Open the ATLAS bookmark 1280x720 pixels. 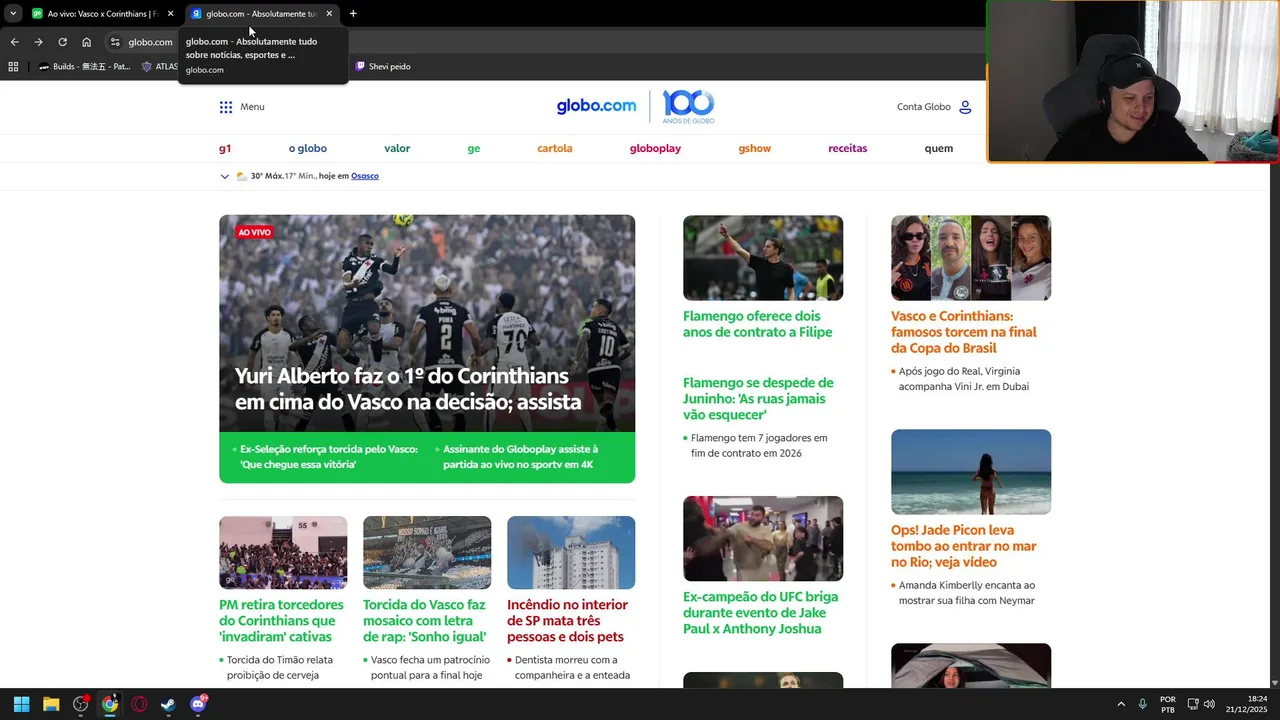[160, 67]
